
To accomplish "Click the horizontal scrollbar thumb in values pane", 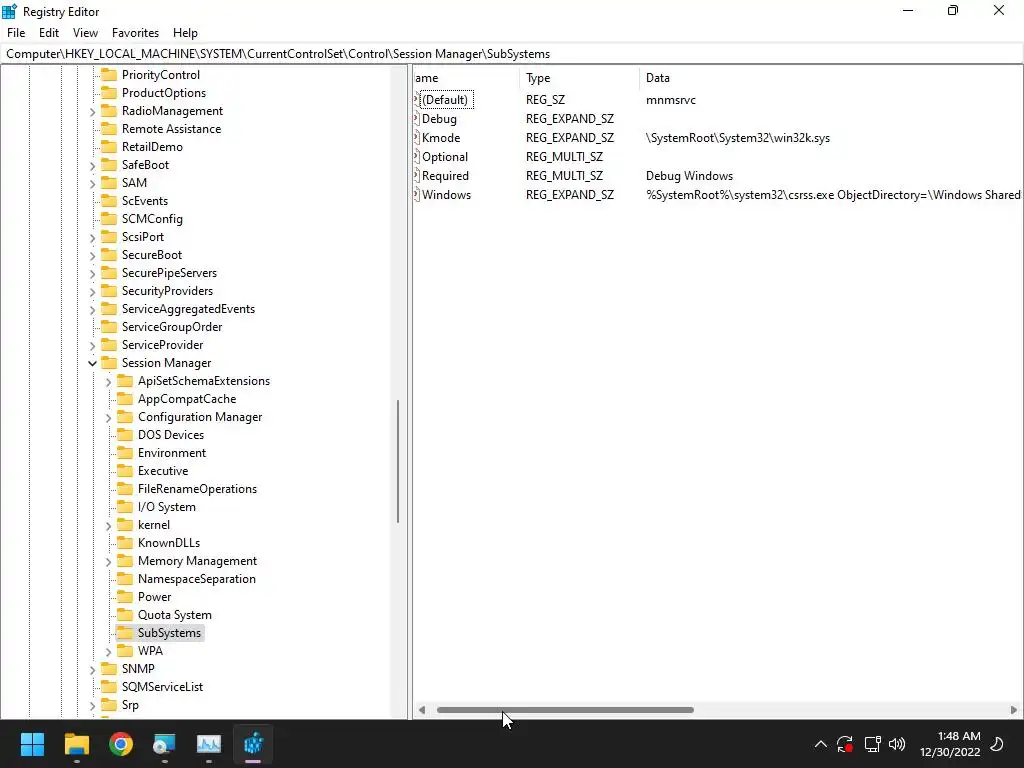I will point(565,710).
